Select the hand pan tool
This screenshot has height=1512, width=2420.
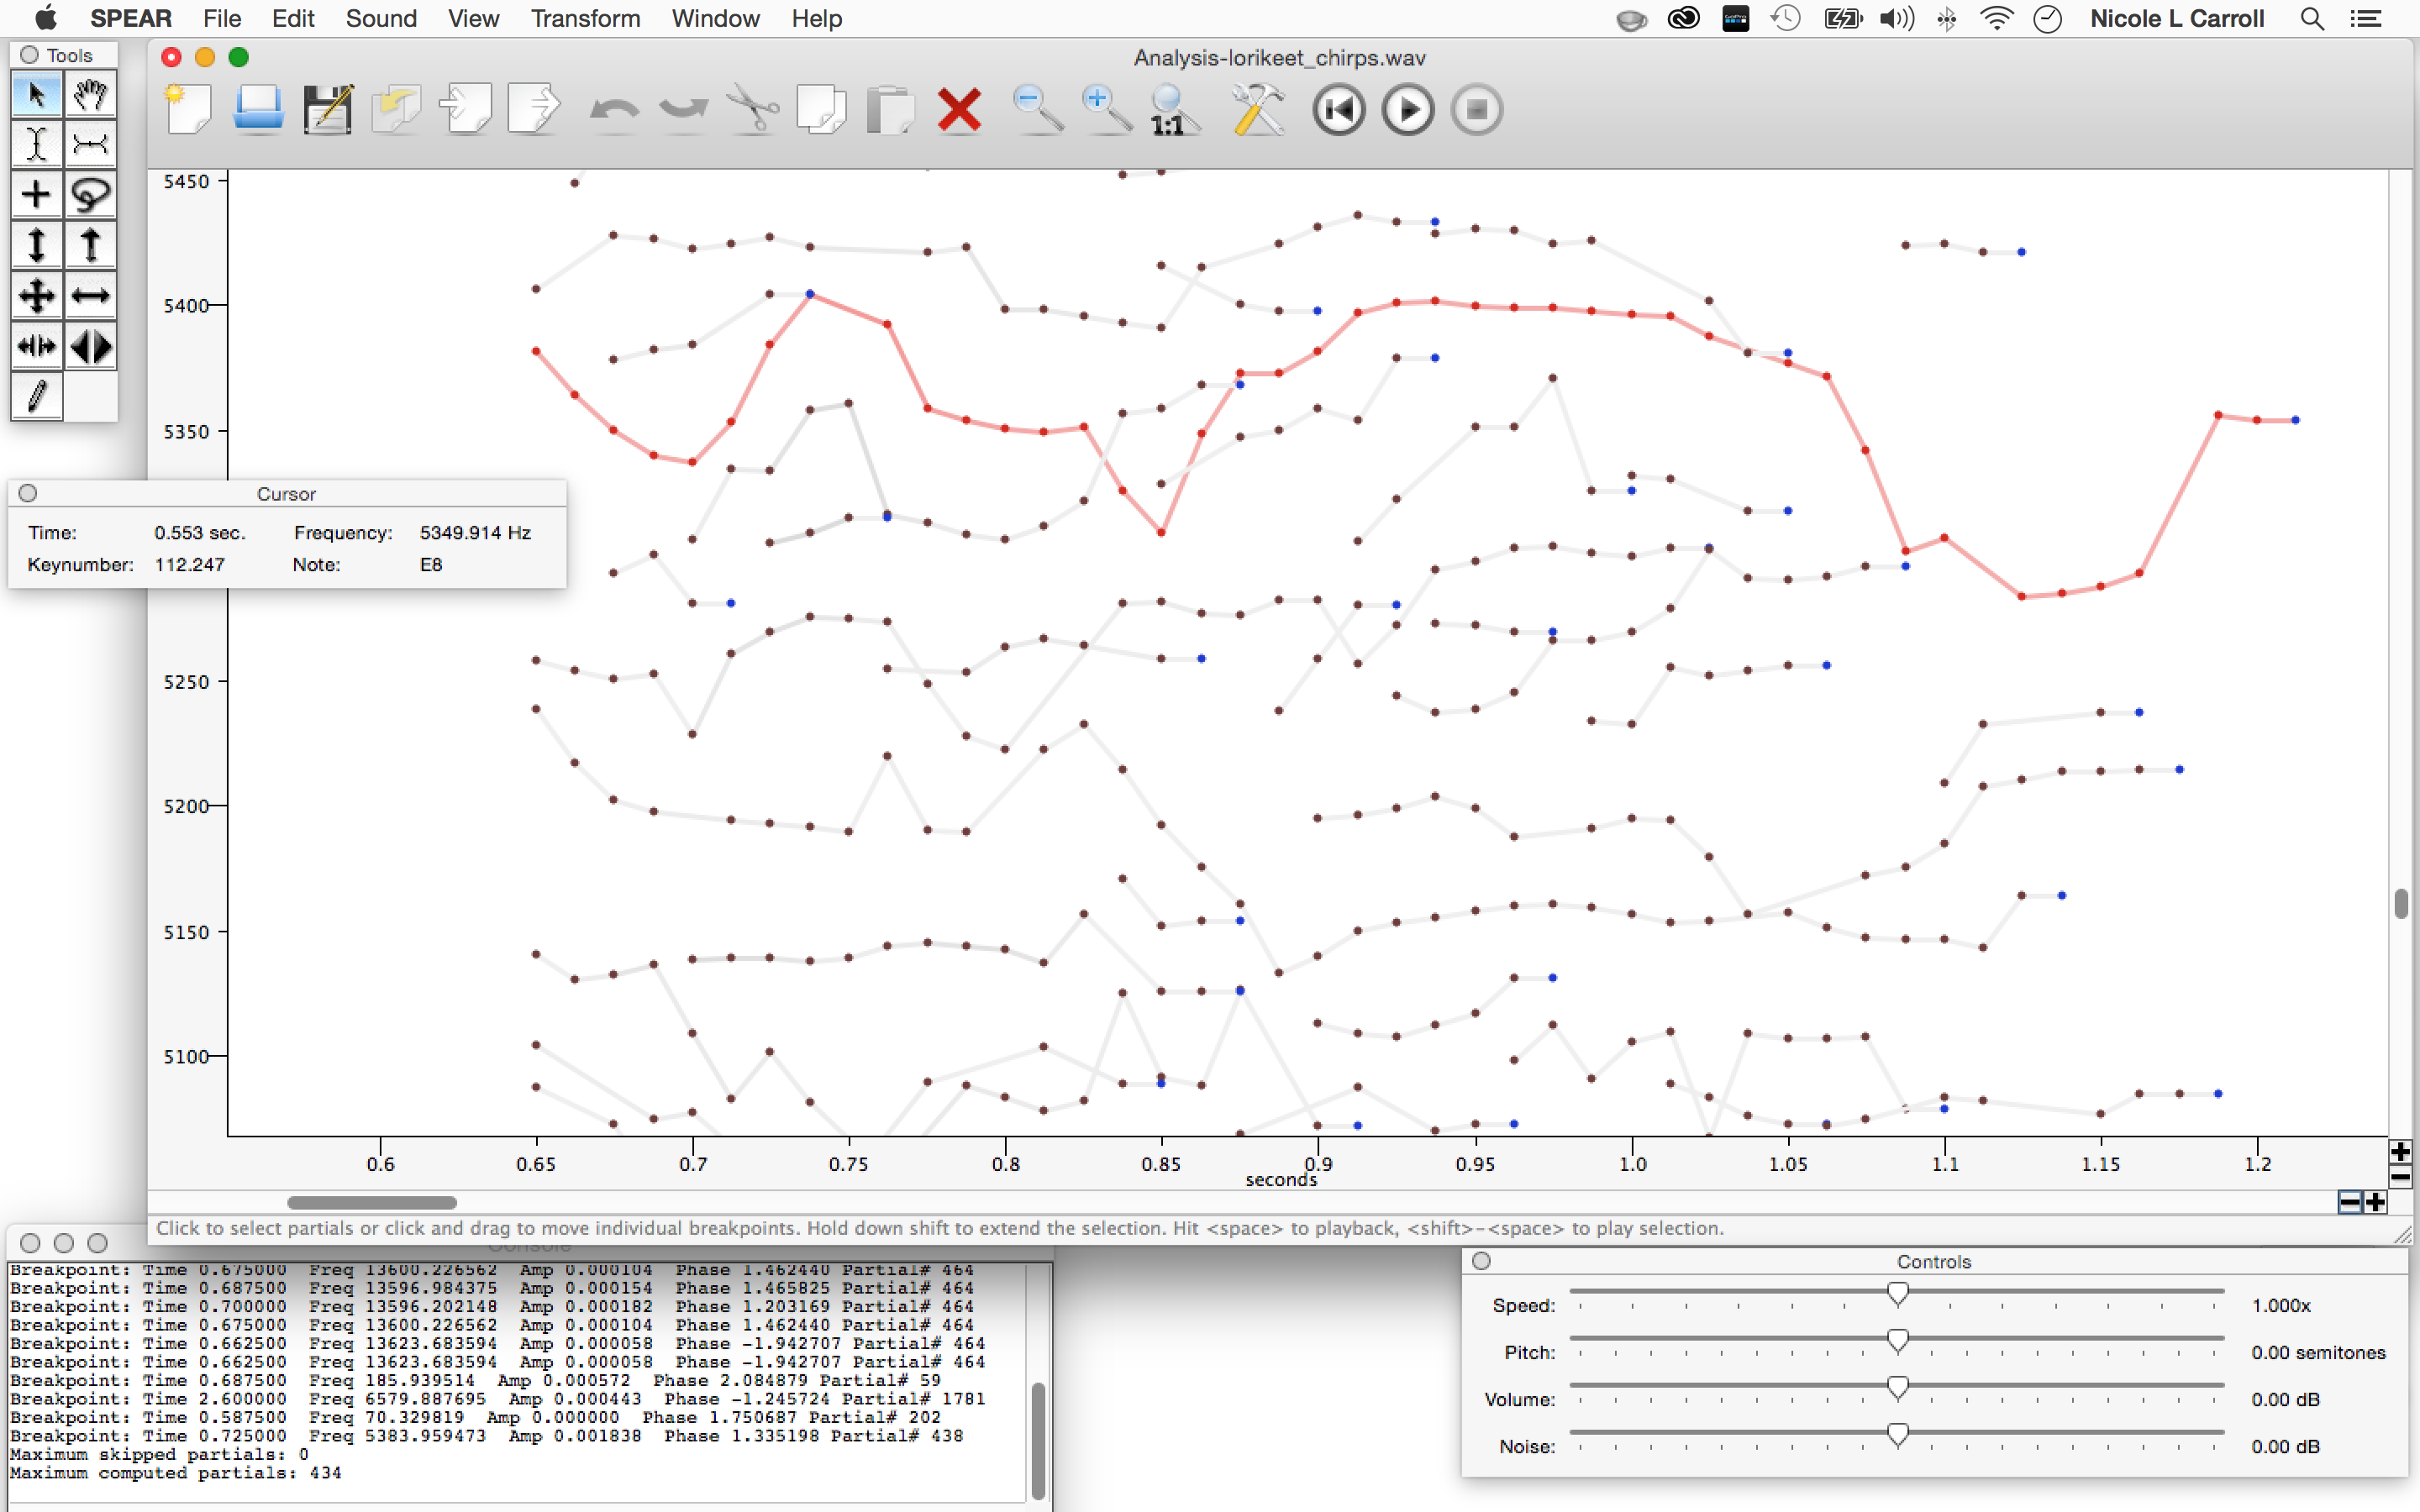click(x=90, y=96)
